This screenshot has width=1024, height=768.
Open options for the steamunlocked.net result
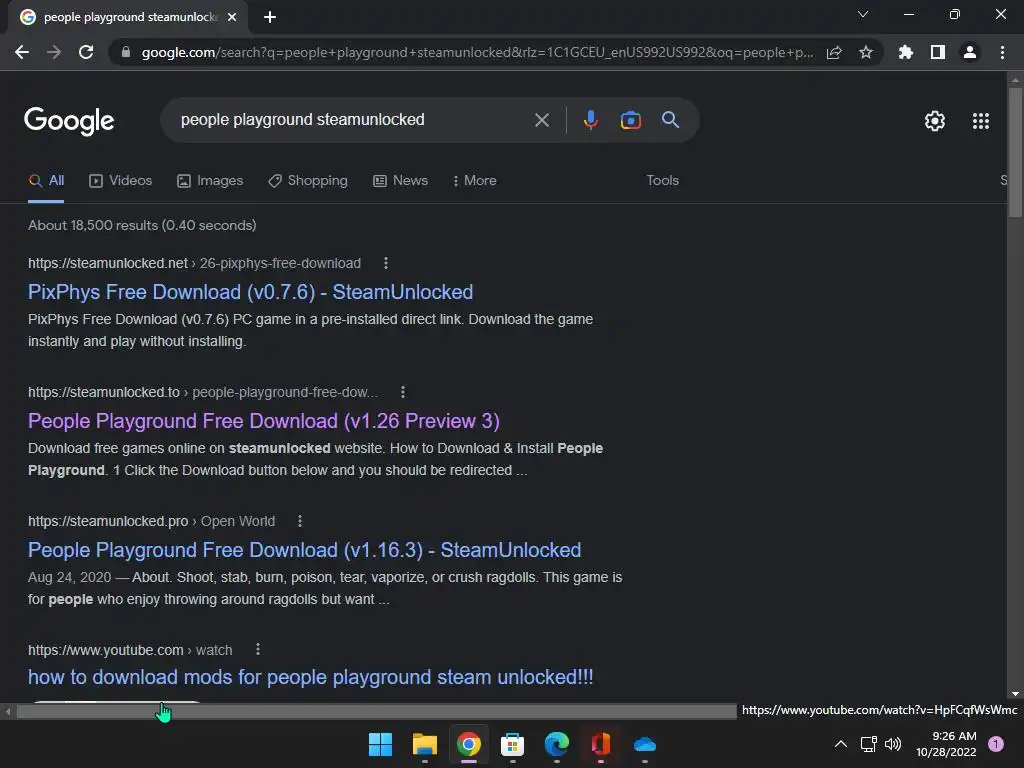pos(386,263)
